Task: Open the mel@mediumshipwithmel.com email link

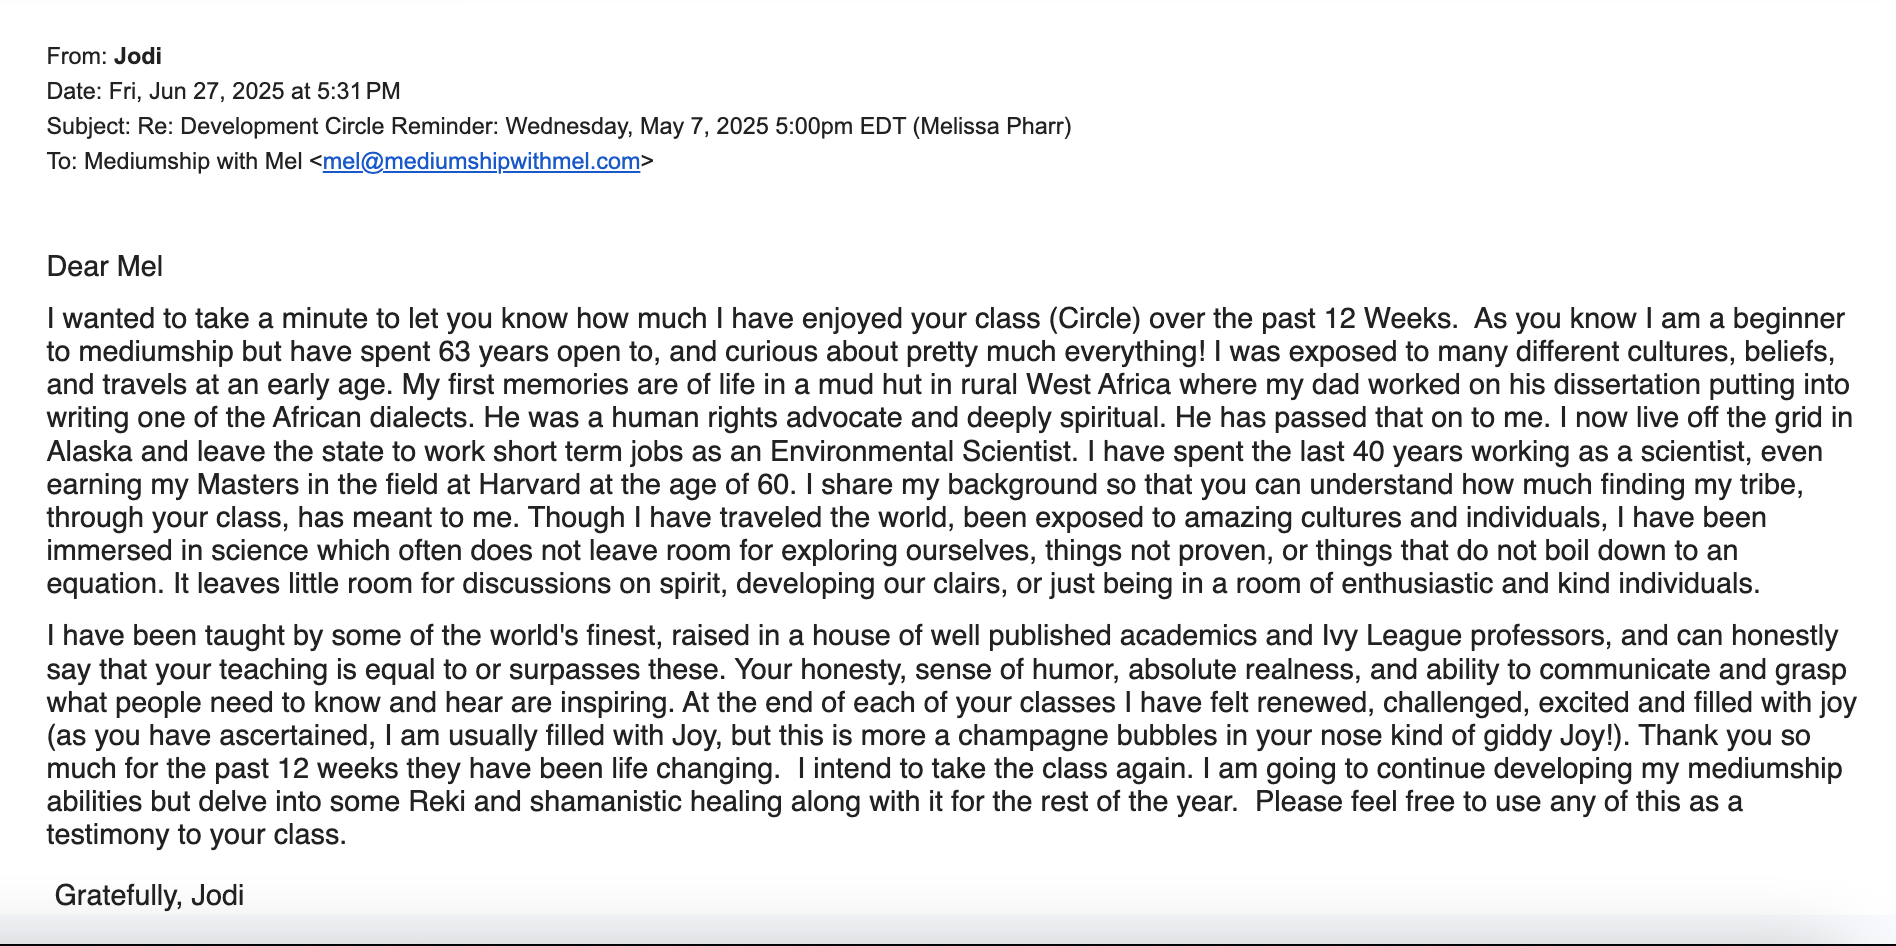Action: tap(481, 161)
